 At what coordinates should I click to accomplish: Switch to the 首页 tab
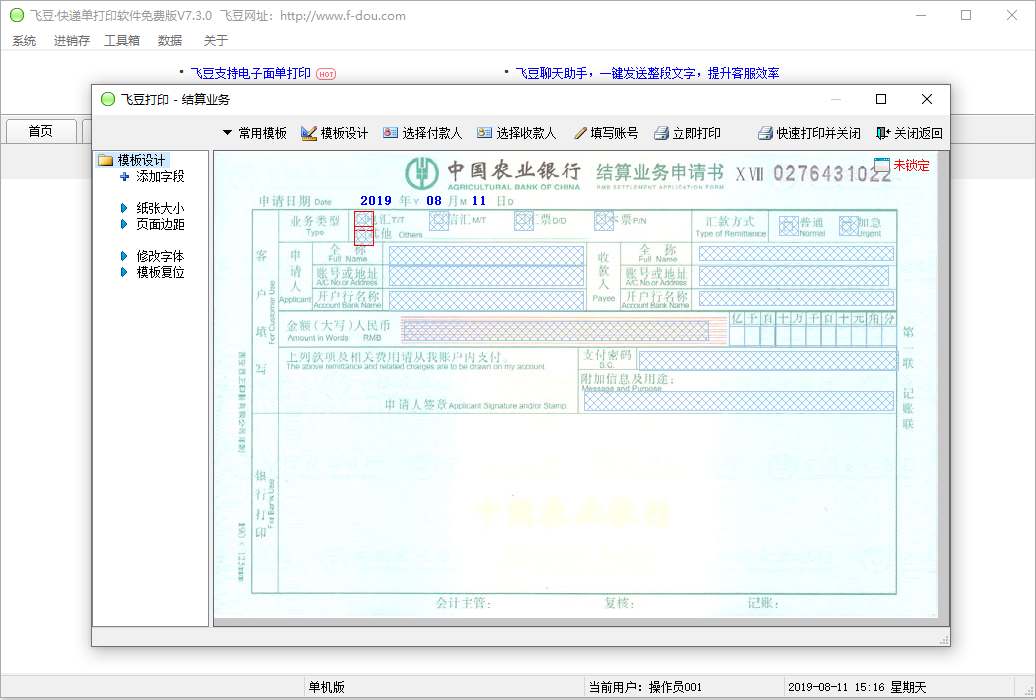click(41, 131)
